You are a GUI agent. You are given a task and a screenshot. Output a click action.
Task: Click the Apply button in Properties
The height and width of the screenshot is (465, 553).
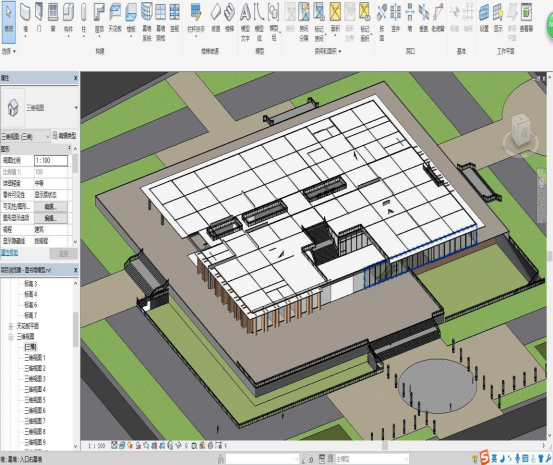63,254
